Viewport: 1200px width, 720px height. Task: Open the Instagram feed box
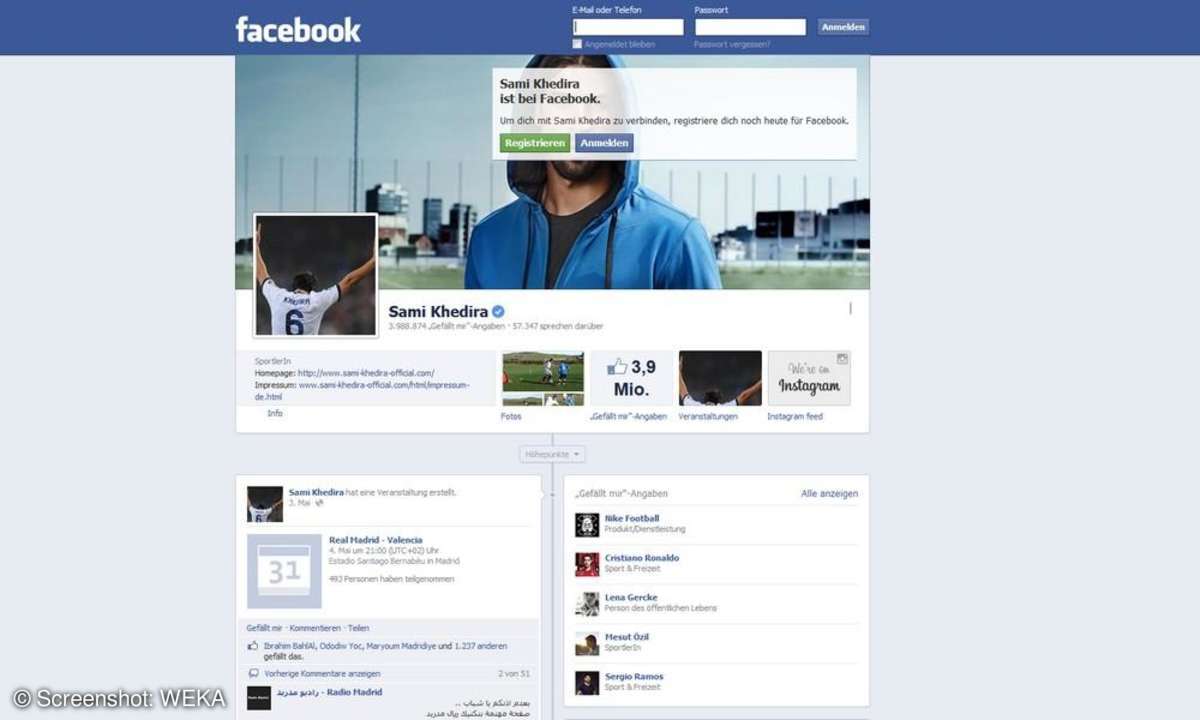coord(807,377)
